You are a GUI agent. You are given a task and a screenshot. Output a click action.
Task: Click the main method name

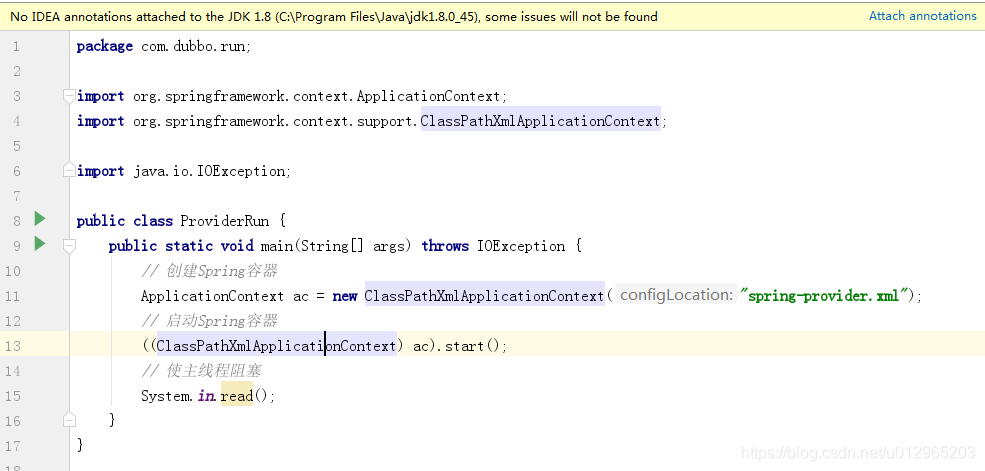click(276, 246)
